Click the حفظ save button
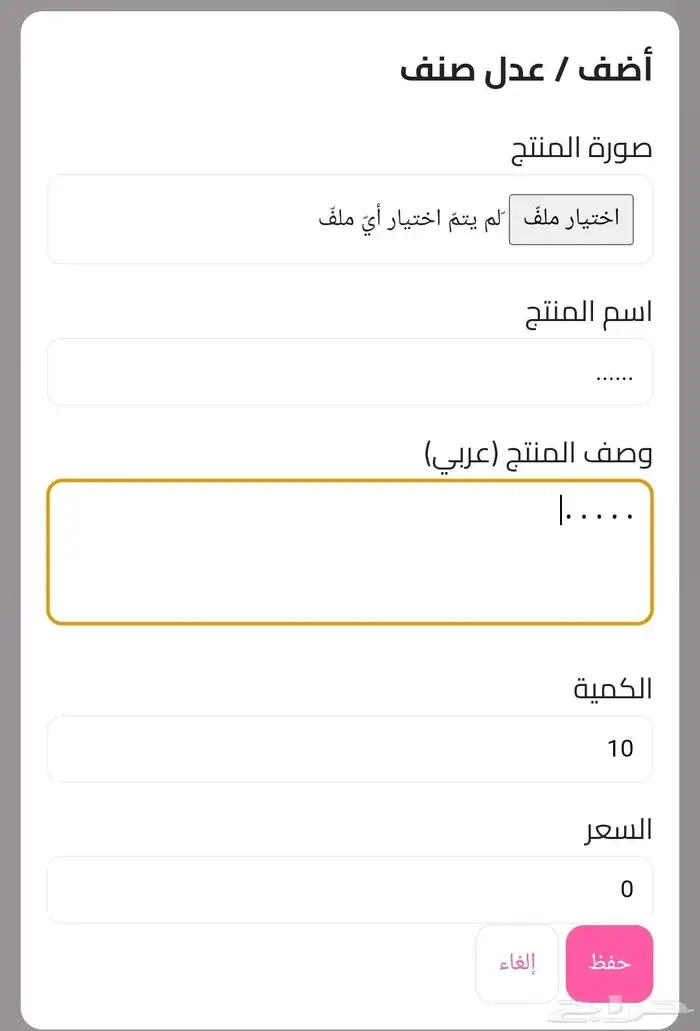 coord(609,963)
